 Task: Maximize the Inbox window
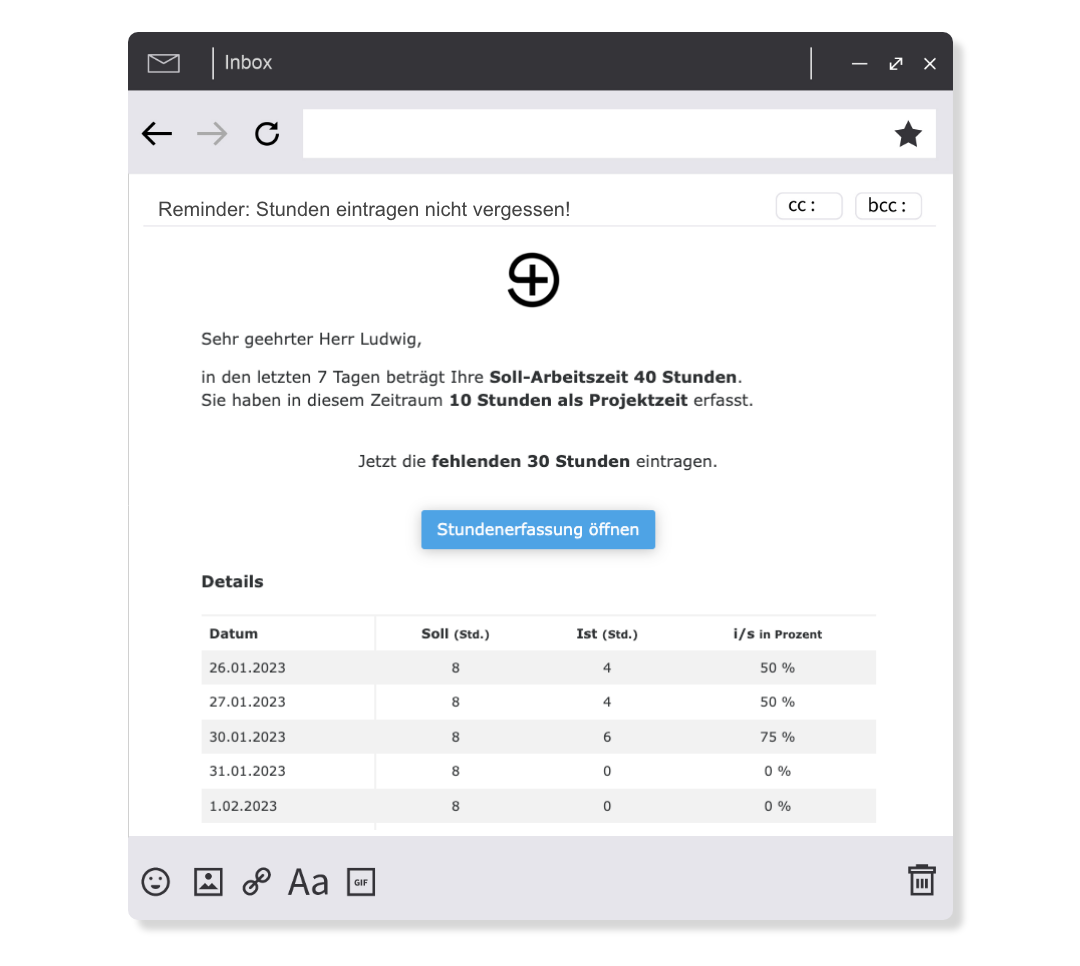point(895,63)
